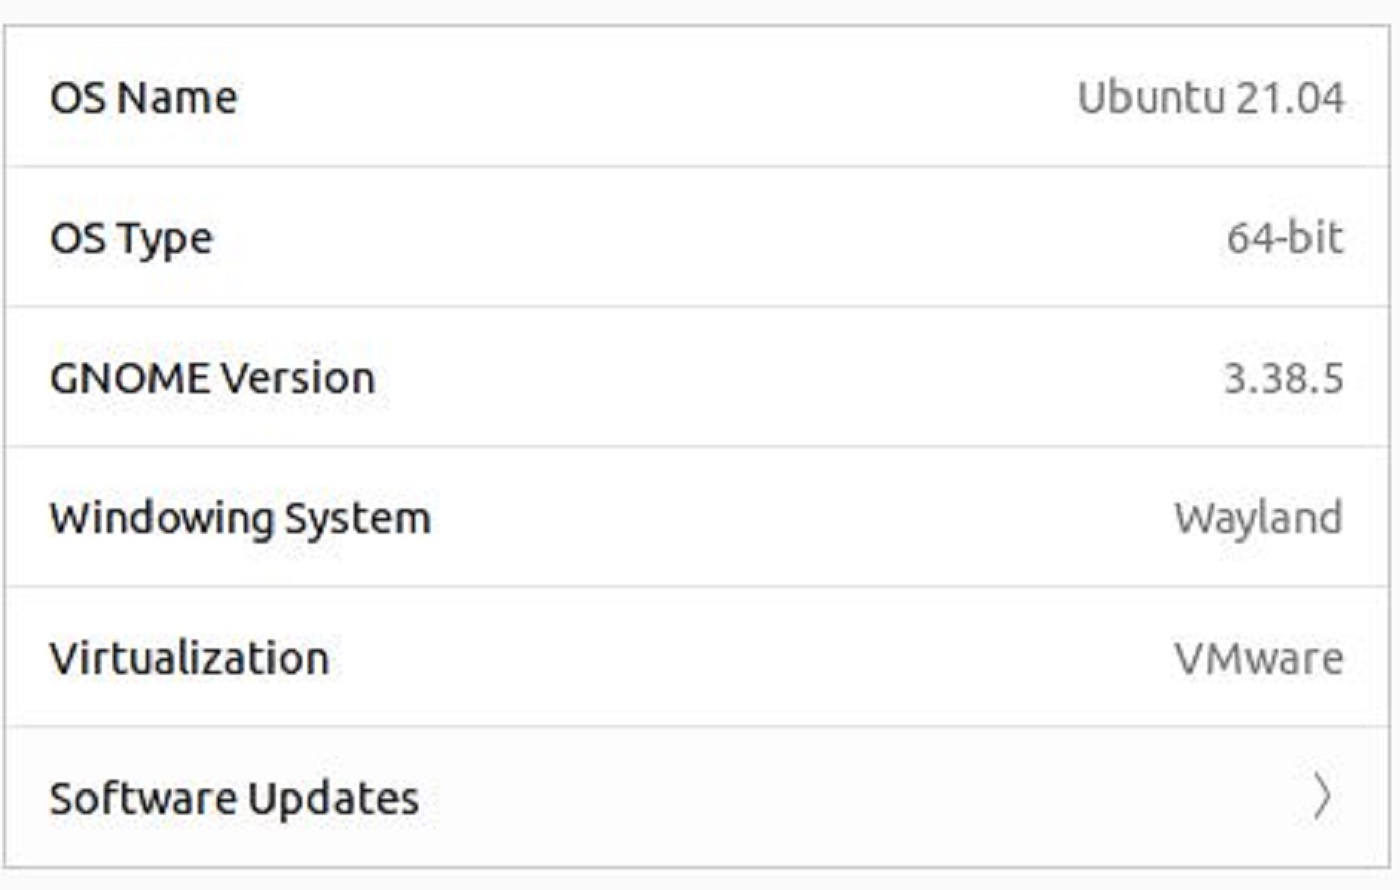The image size is (1400, 890).
Task: Click the word "System" after Windowing
Action: click(357, 519)
